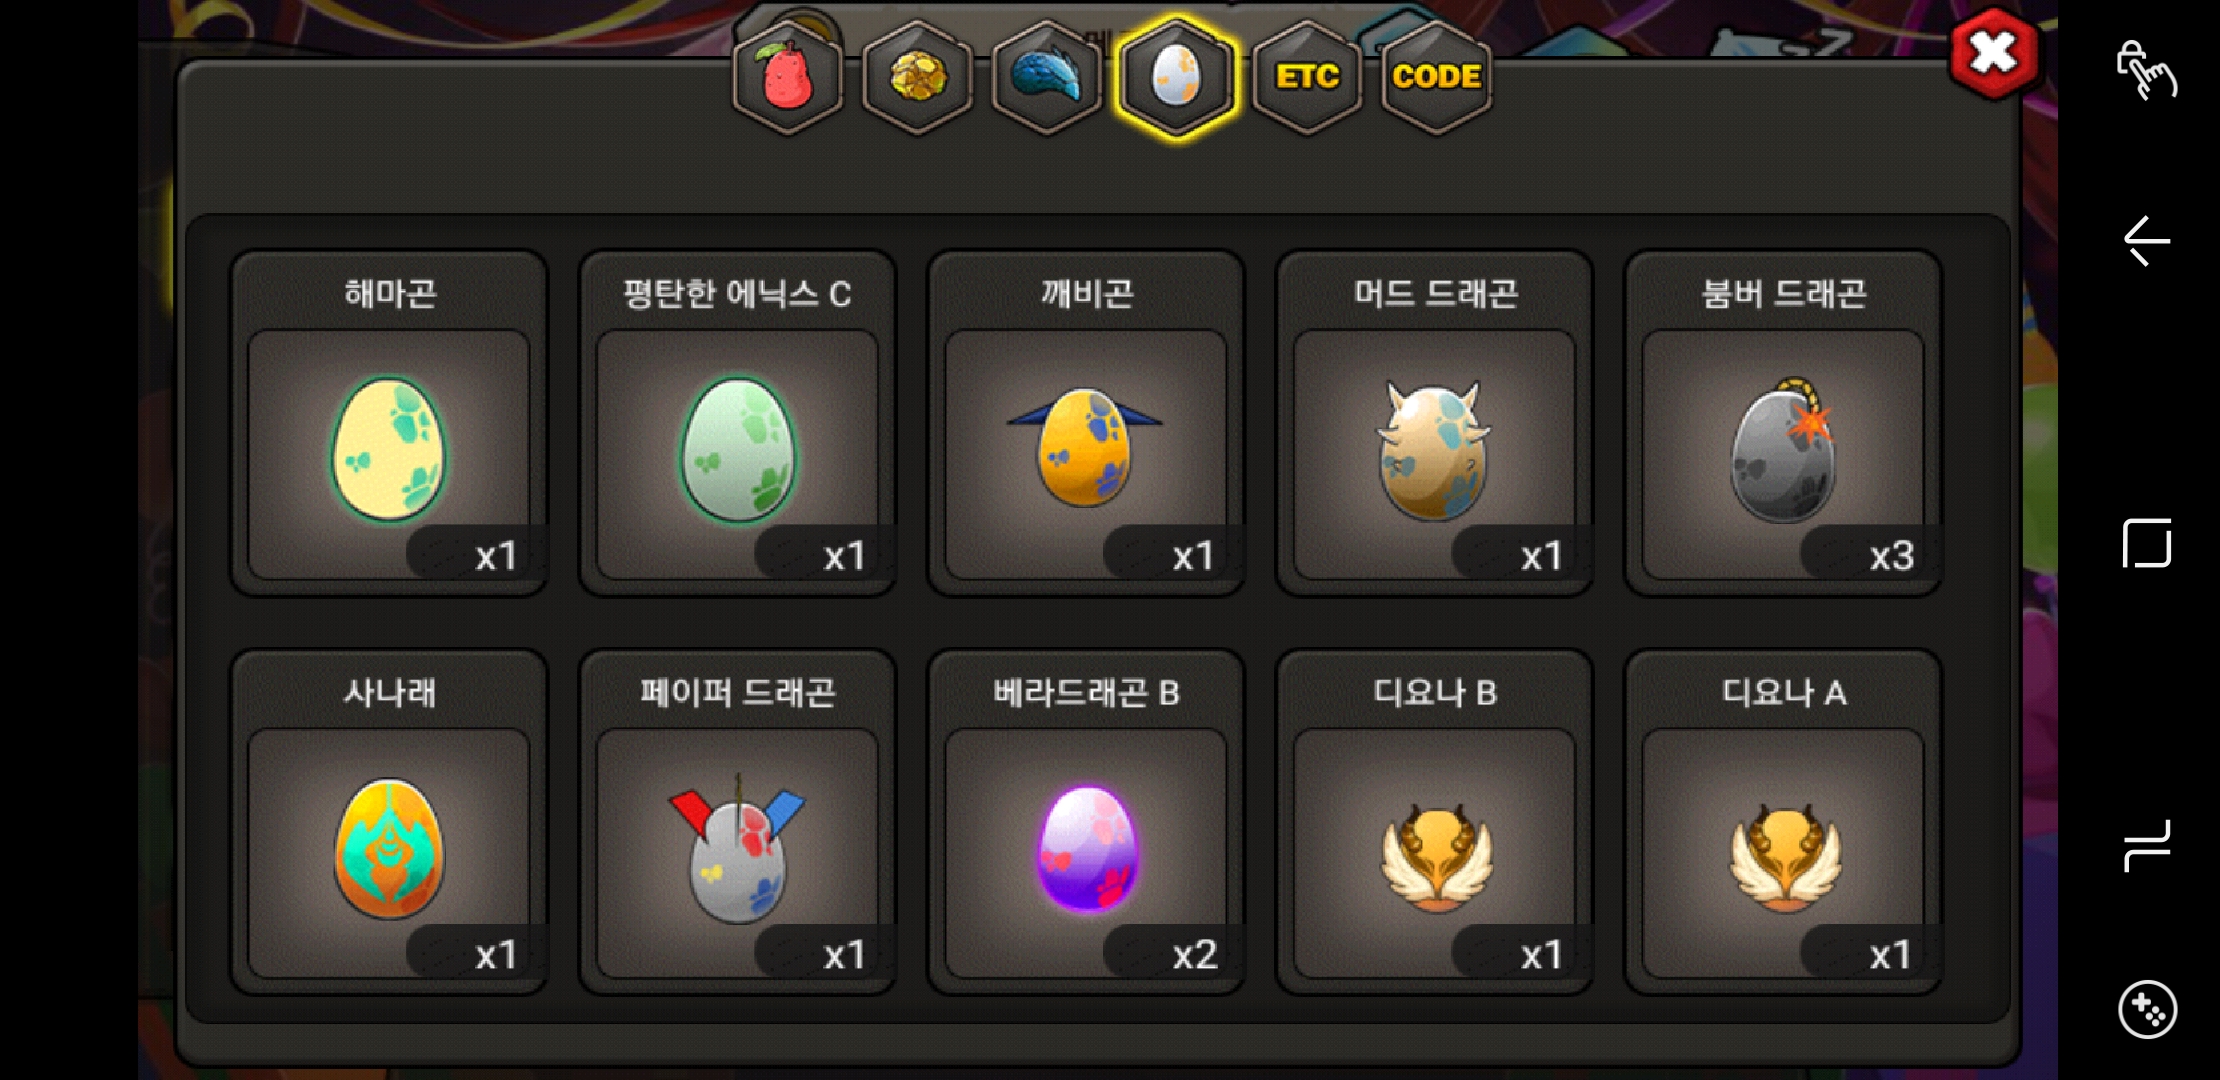
Task: Open the game tools controller icon
Action: coord(2147,1010)
